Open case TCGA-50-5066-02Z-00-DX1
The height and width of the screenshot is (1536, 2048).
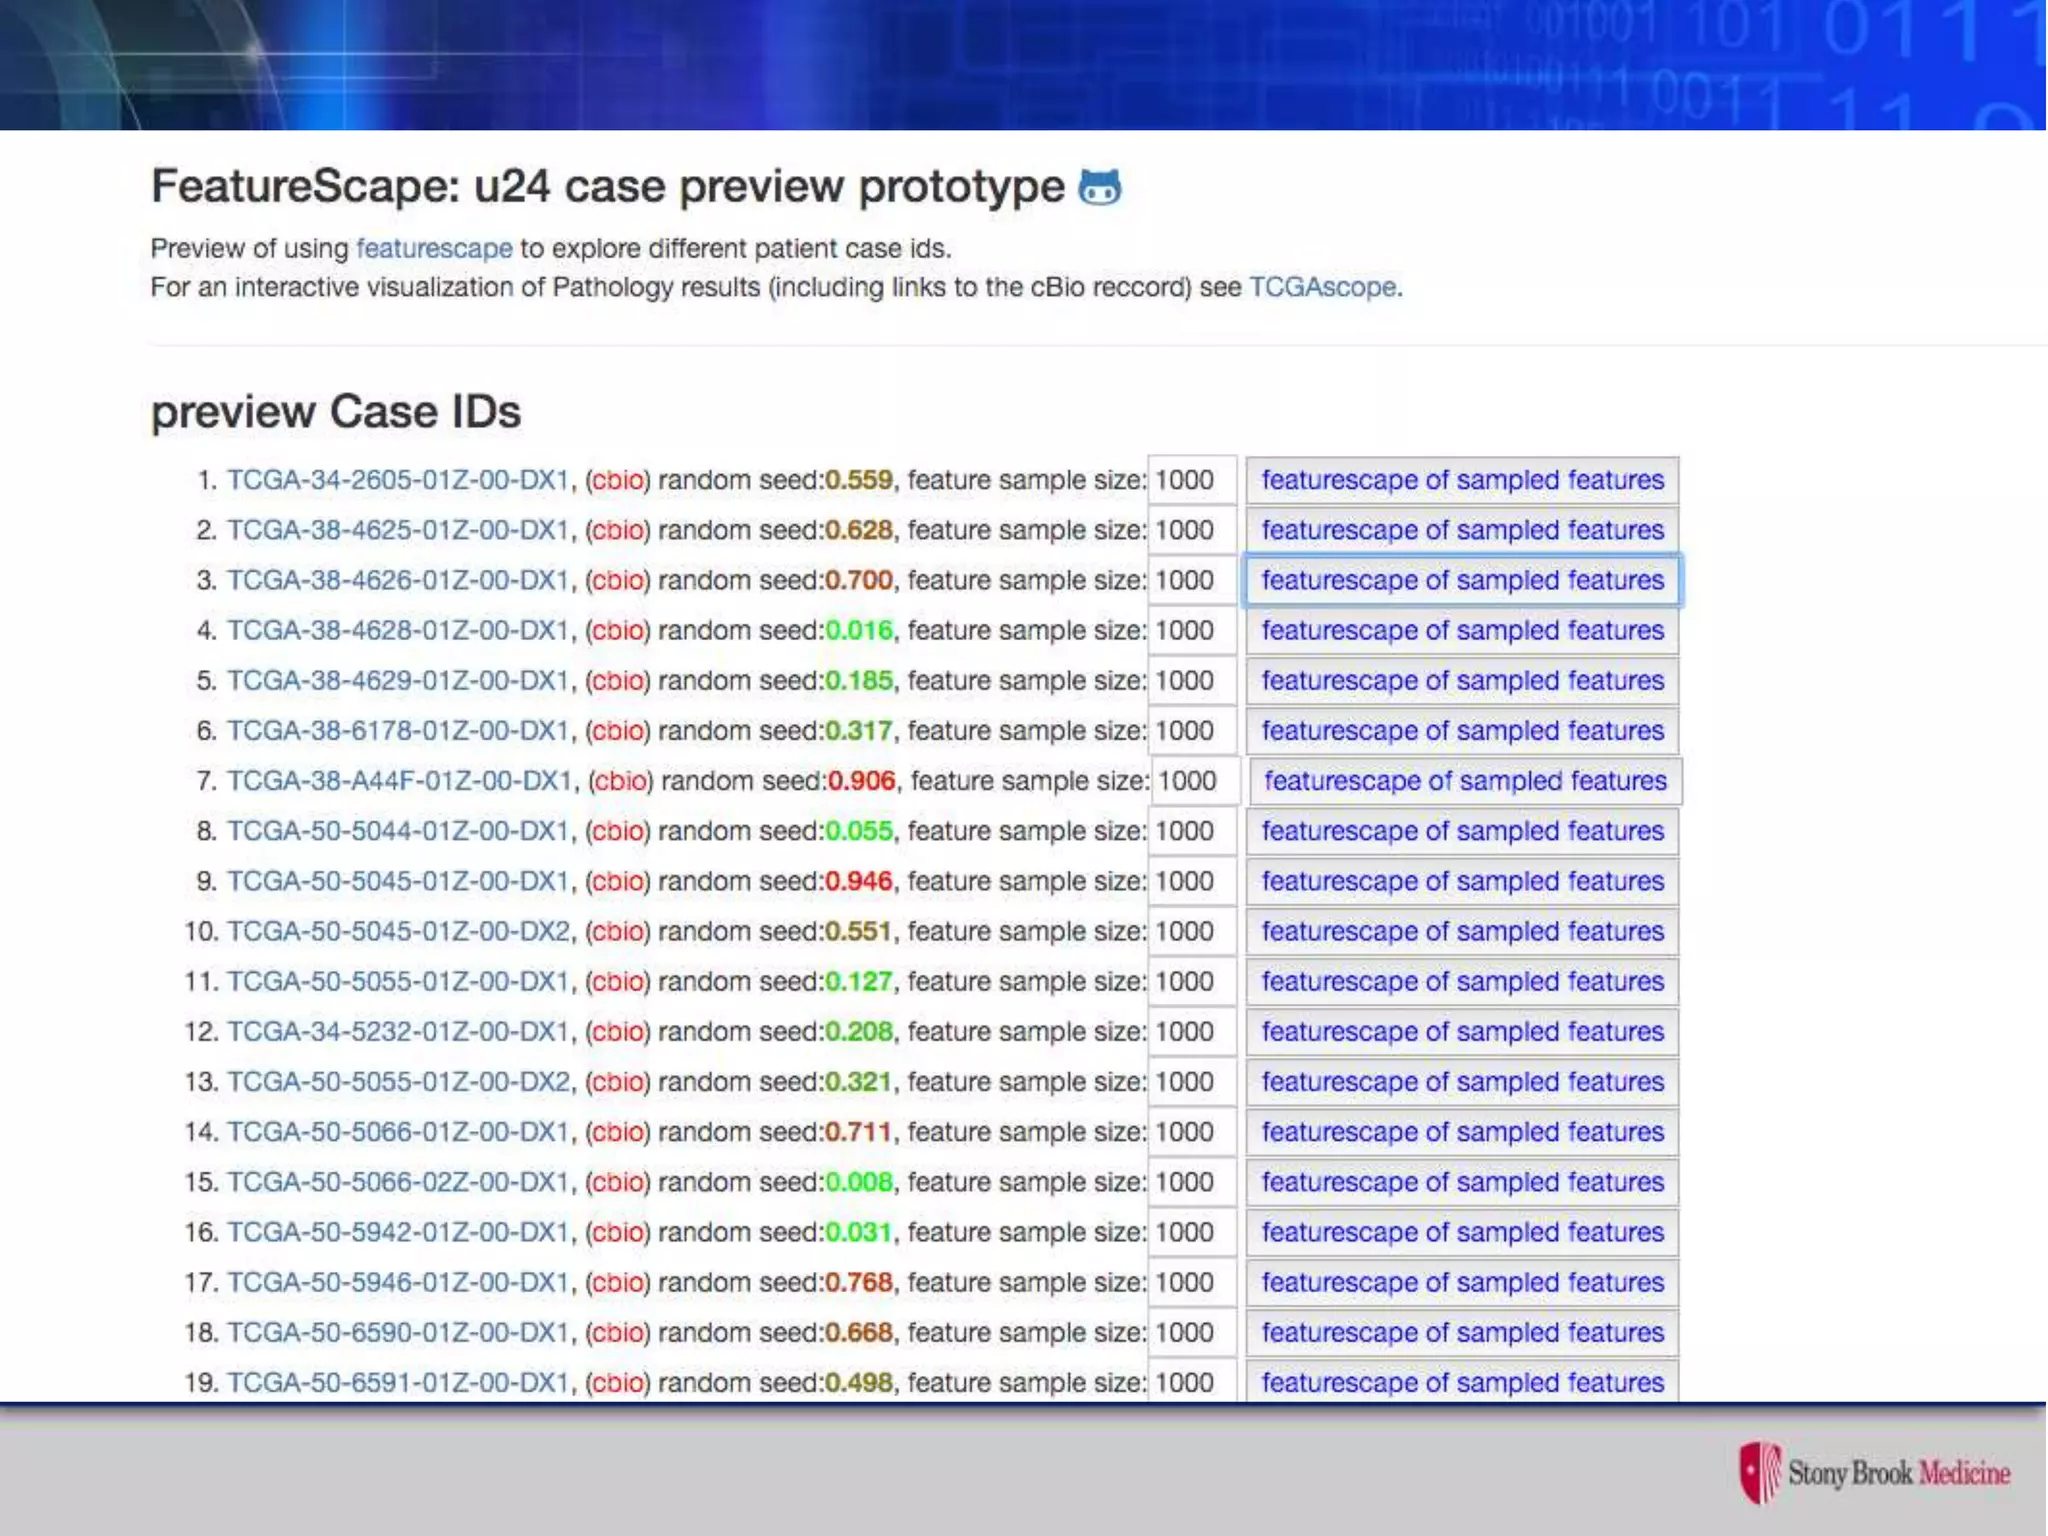[x=397, y=1182]
